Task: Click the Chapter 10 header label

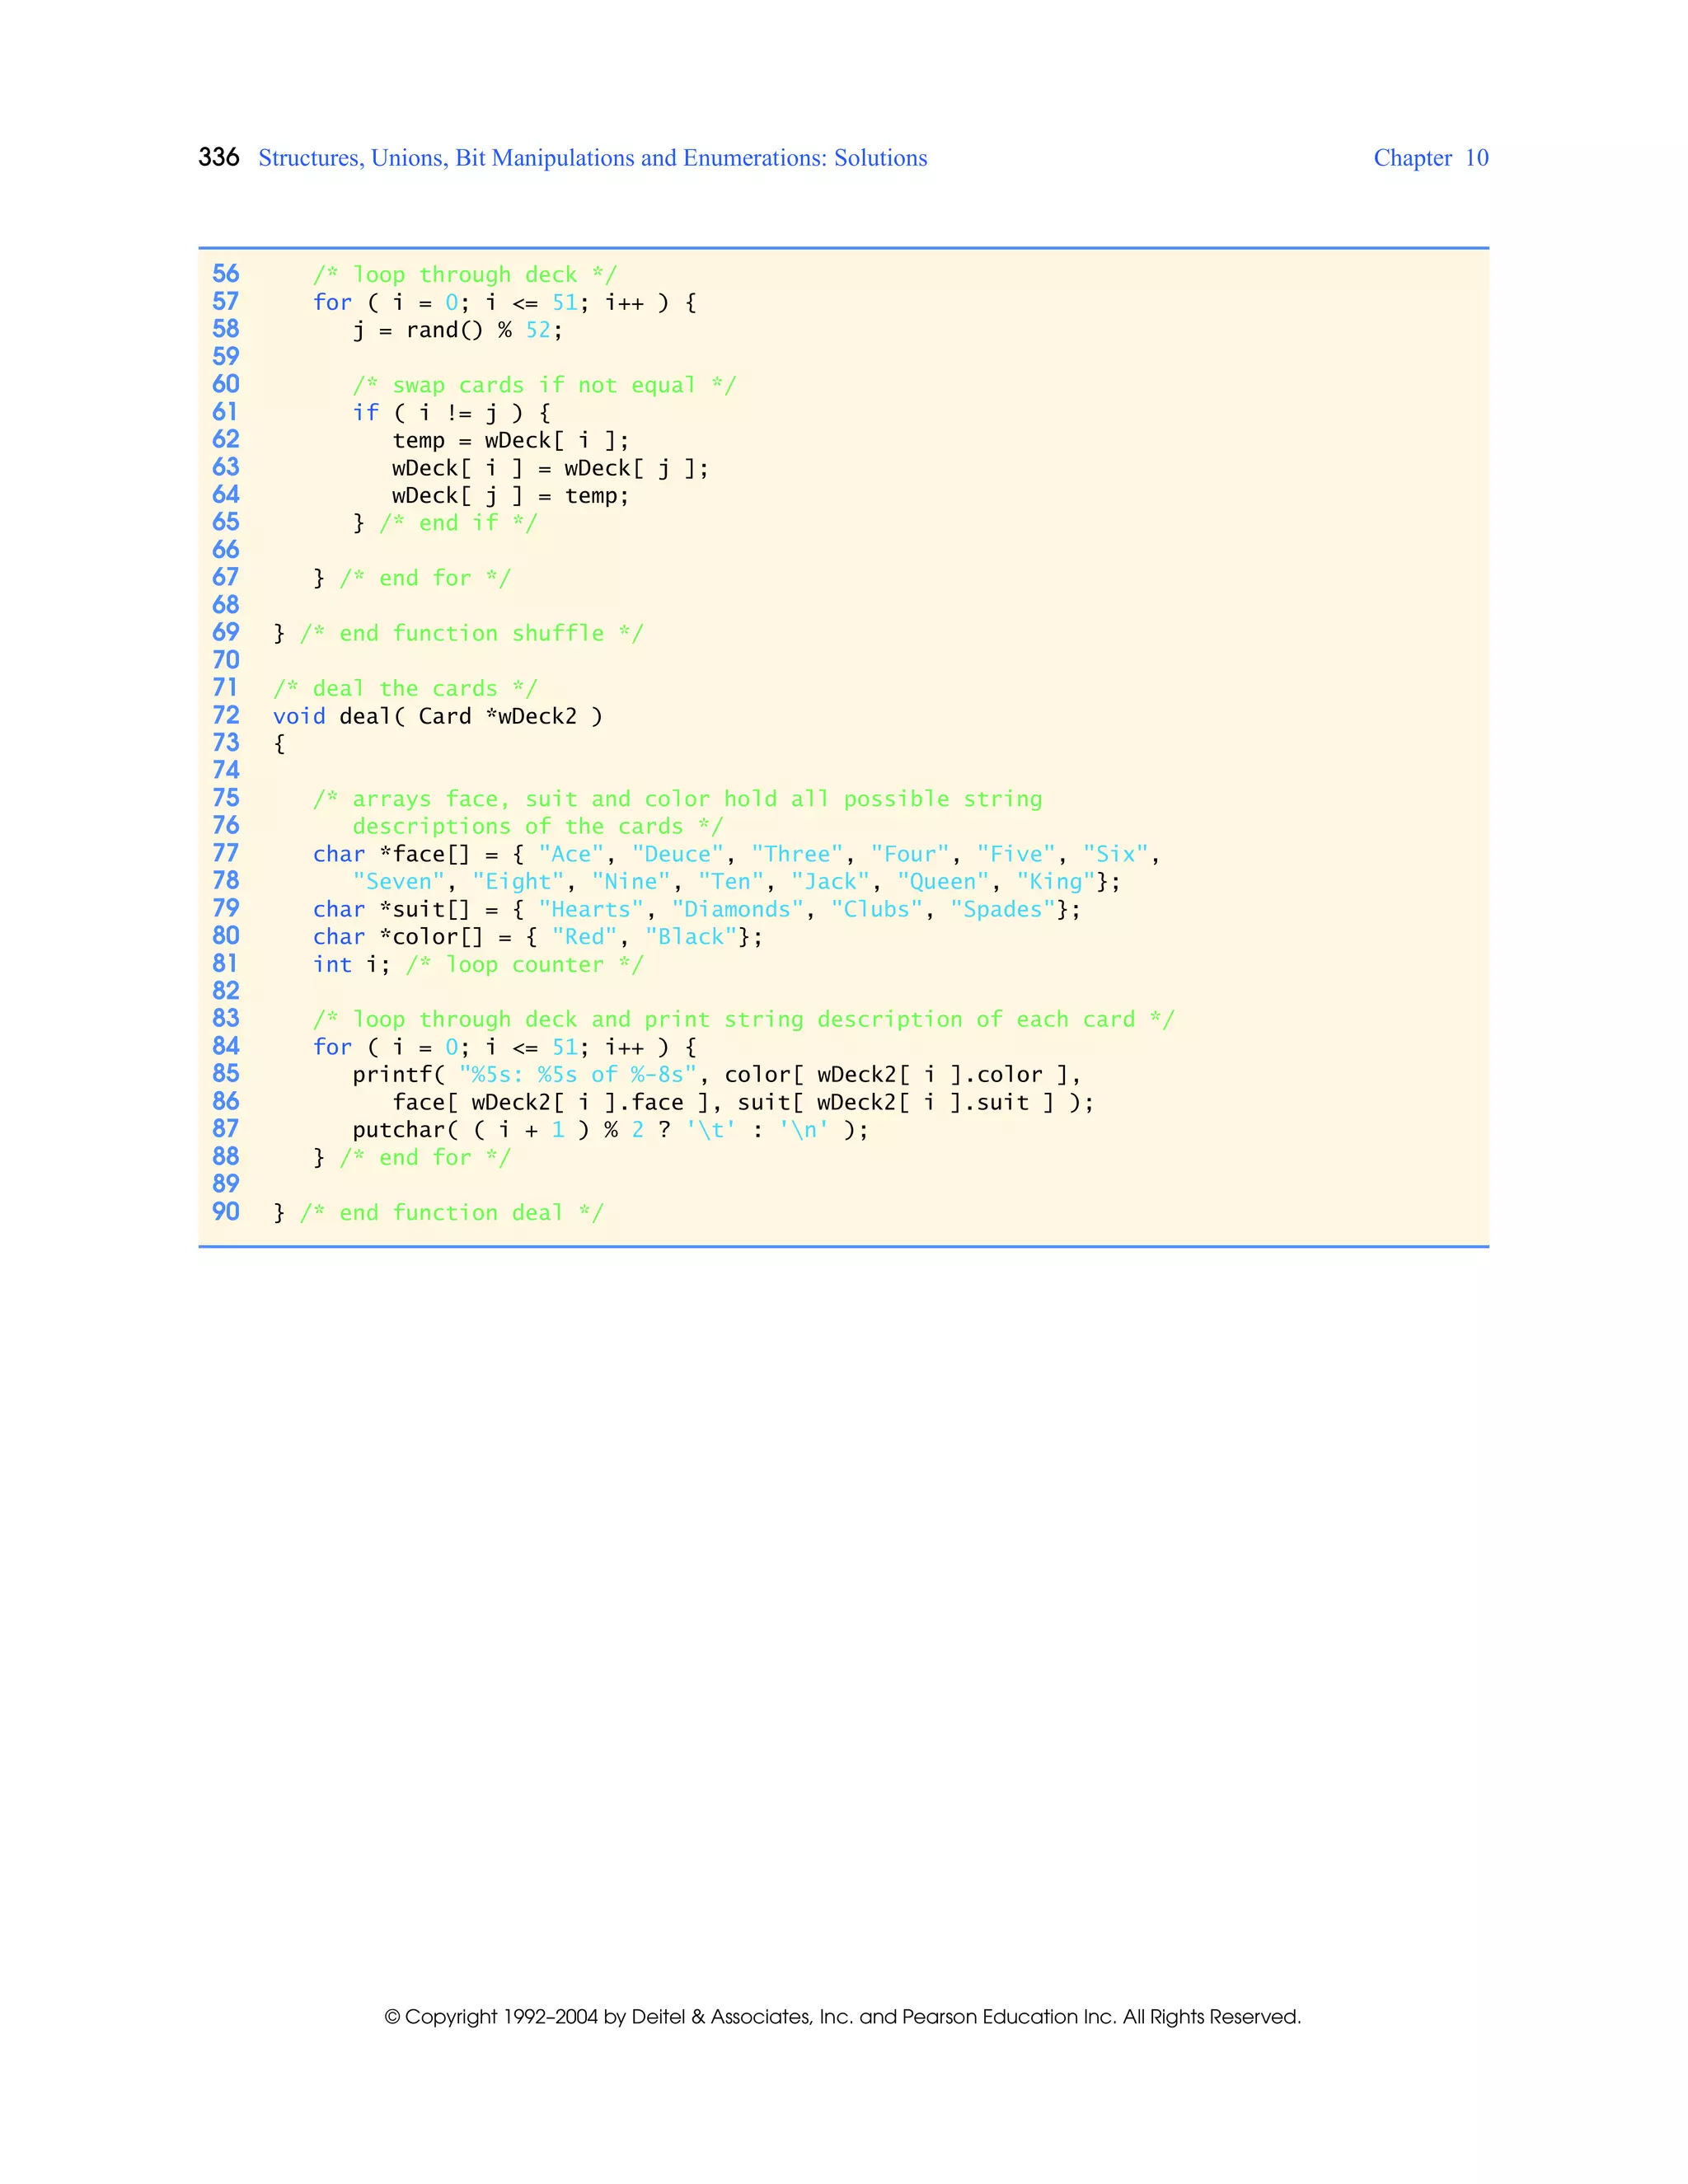Action: [x=1430, y=158]
